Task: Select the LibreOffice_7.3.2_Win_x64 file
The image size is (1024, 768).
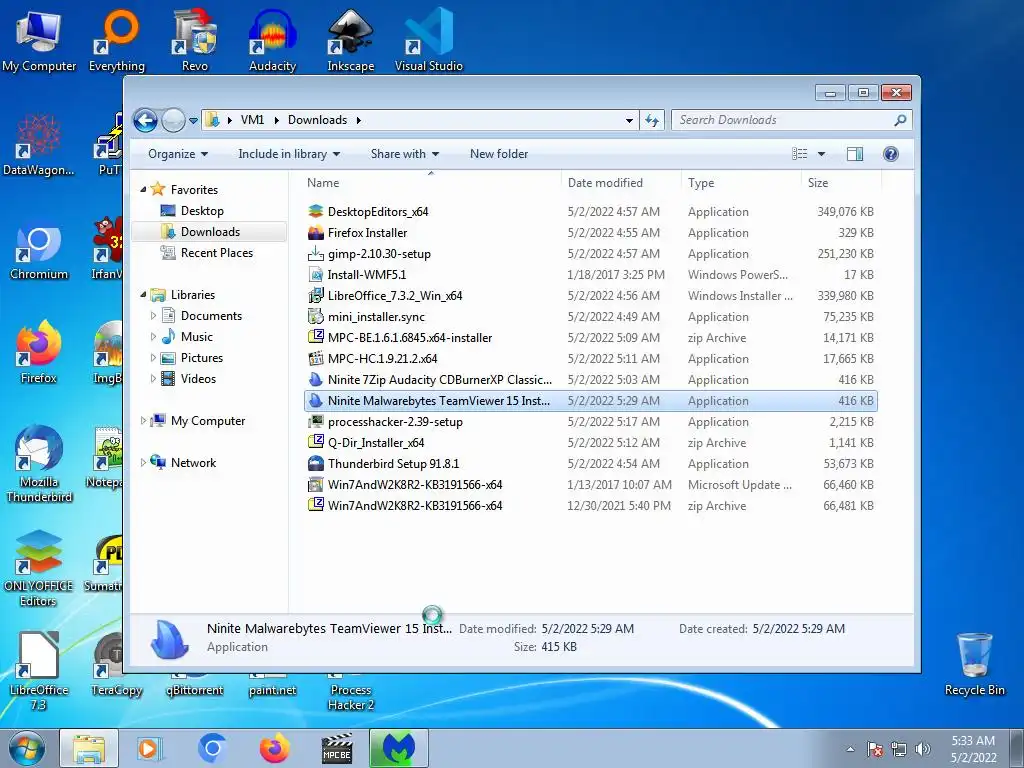Action: click(590, 296)
